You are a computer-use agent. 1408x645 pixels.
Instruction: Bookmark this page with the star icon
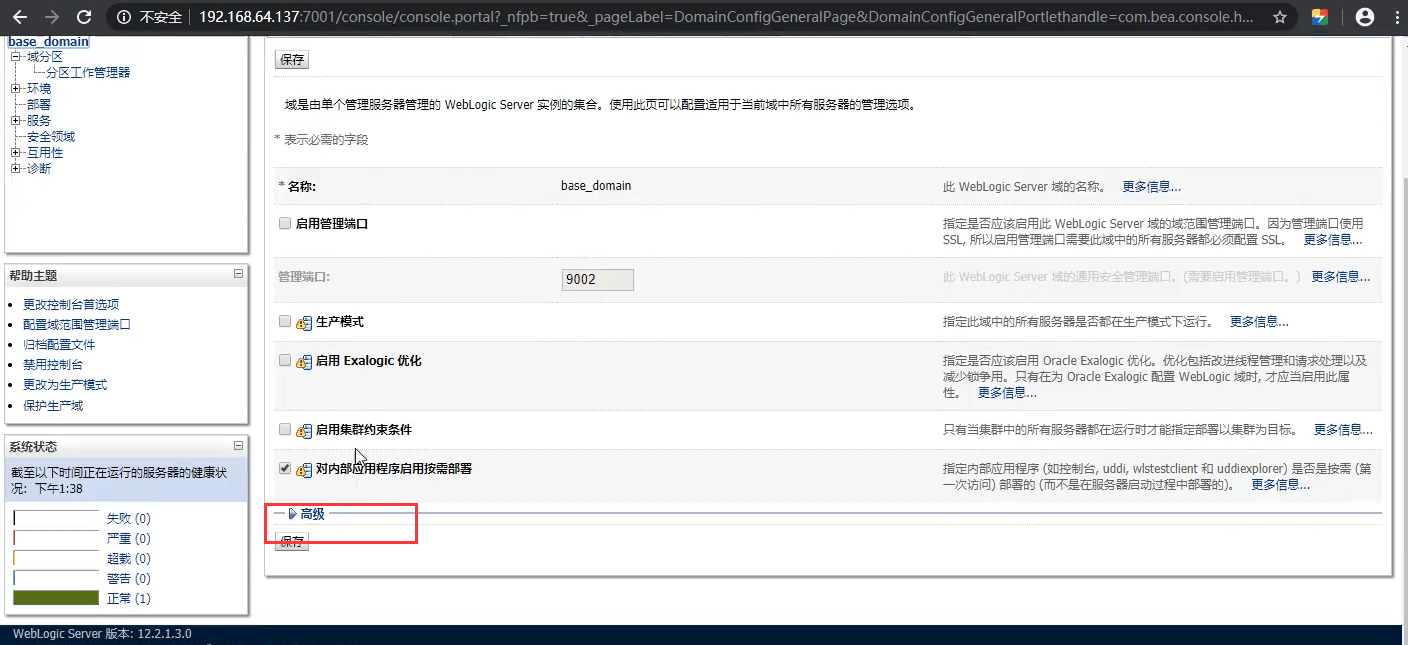point(1280,17)
